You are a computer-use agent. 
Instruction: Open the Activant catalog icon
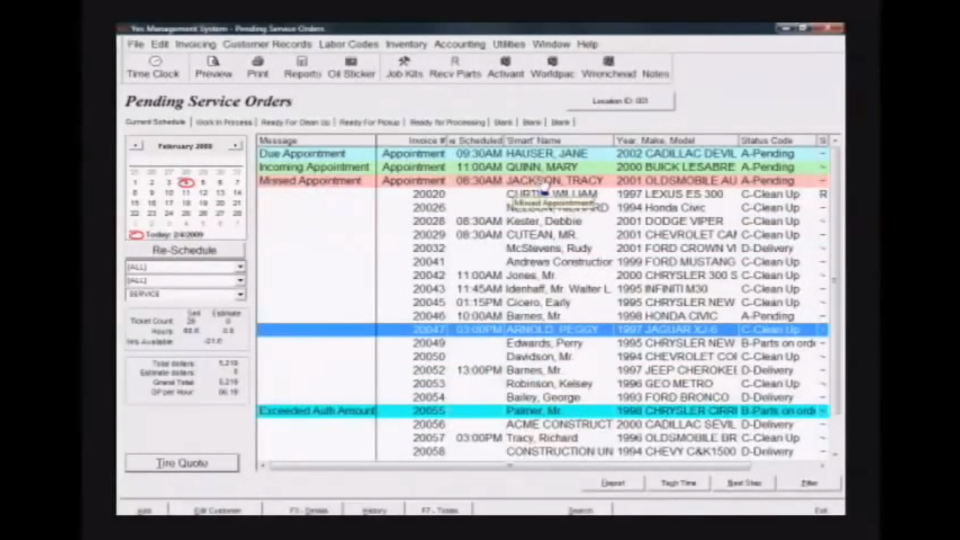(505, 67)
